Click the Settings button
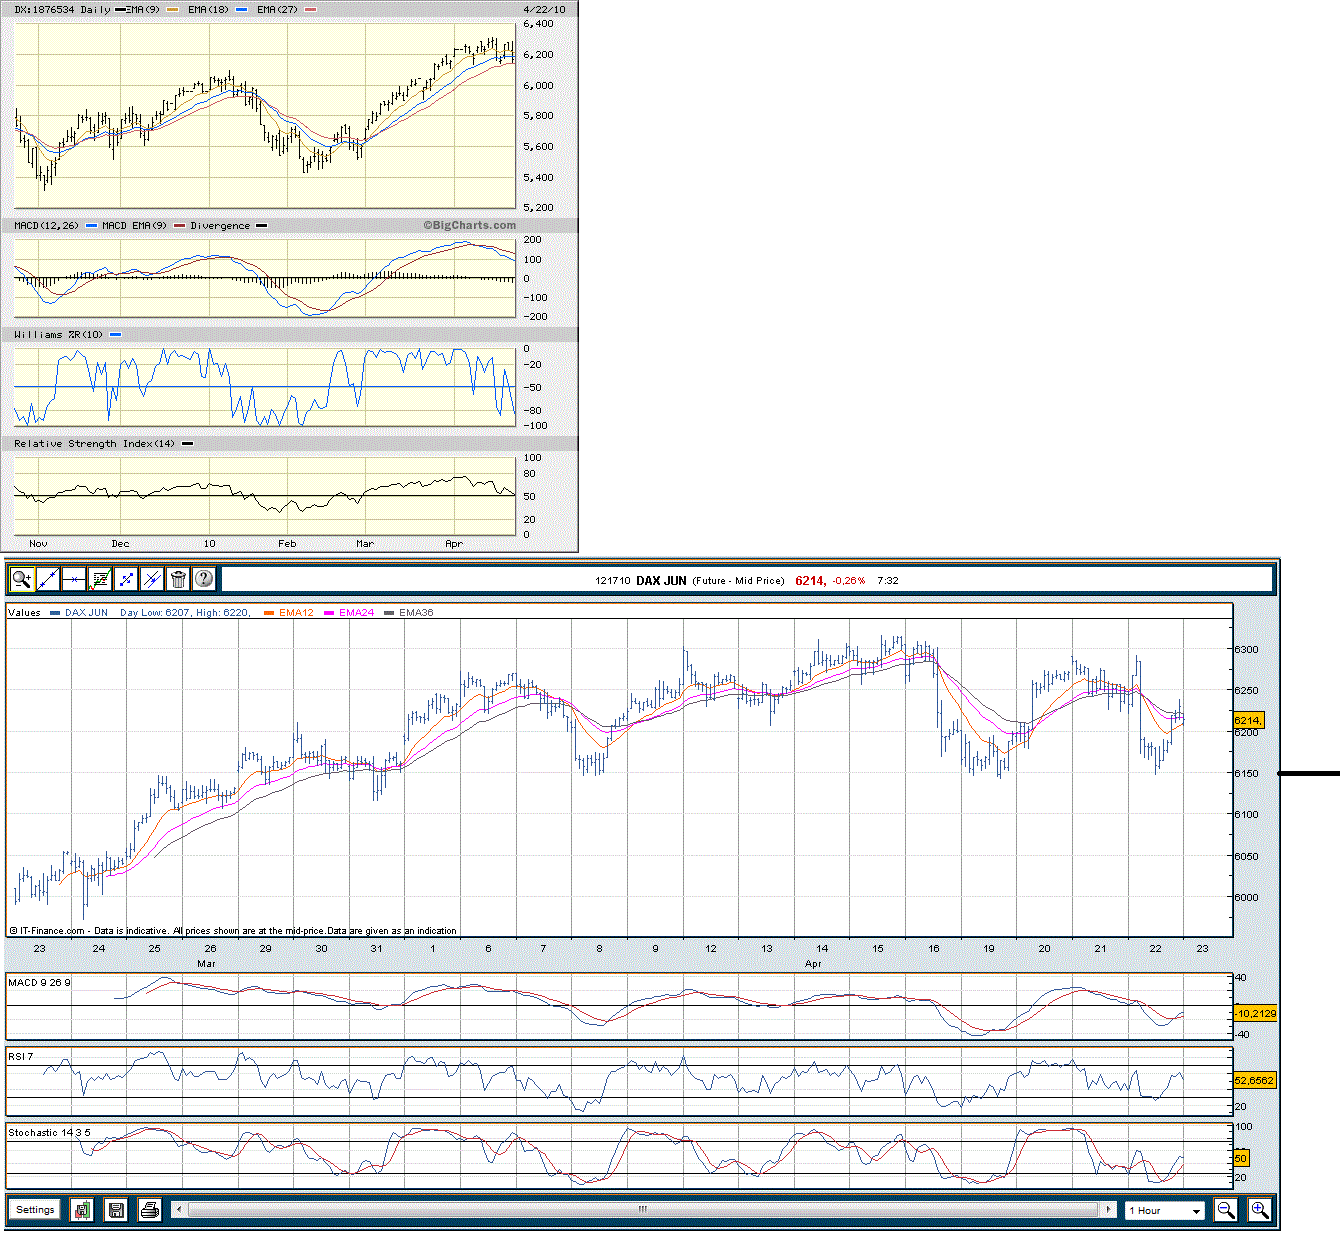Viewport: 1340px width, 1236px height. (x=35, y=1210)
